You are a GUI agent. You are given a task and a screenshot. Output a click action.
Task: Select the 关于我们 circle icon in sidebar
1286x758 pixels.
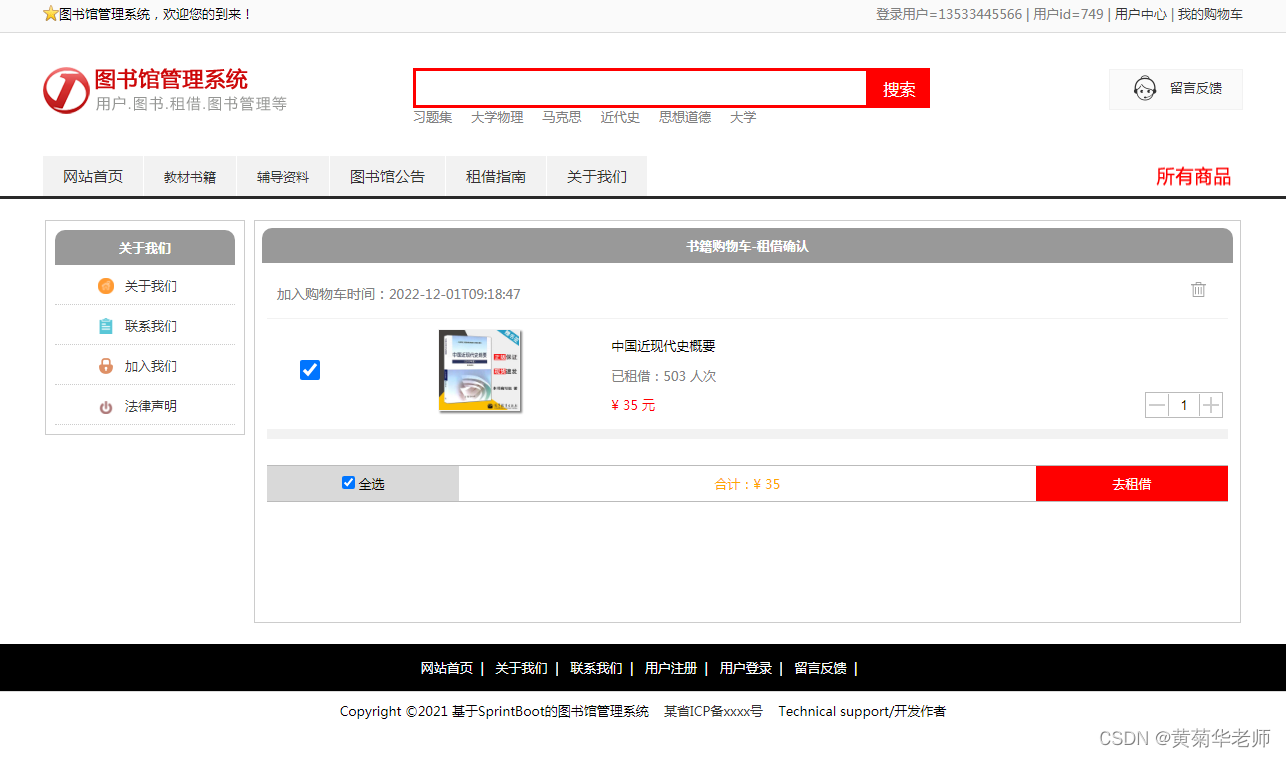coord(105,286)
